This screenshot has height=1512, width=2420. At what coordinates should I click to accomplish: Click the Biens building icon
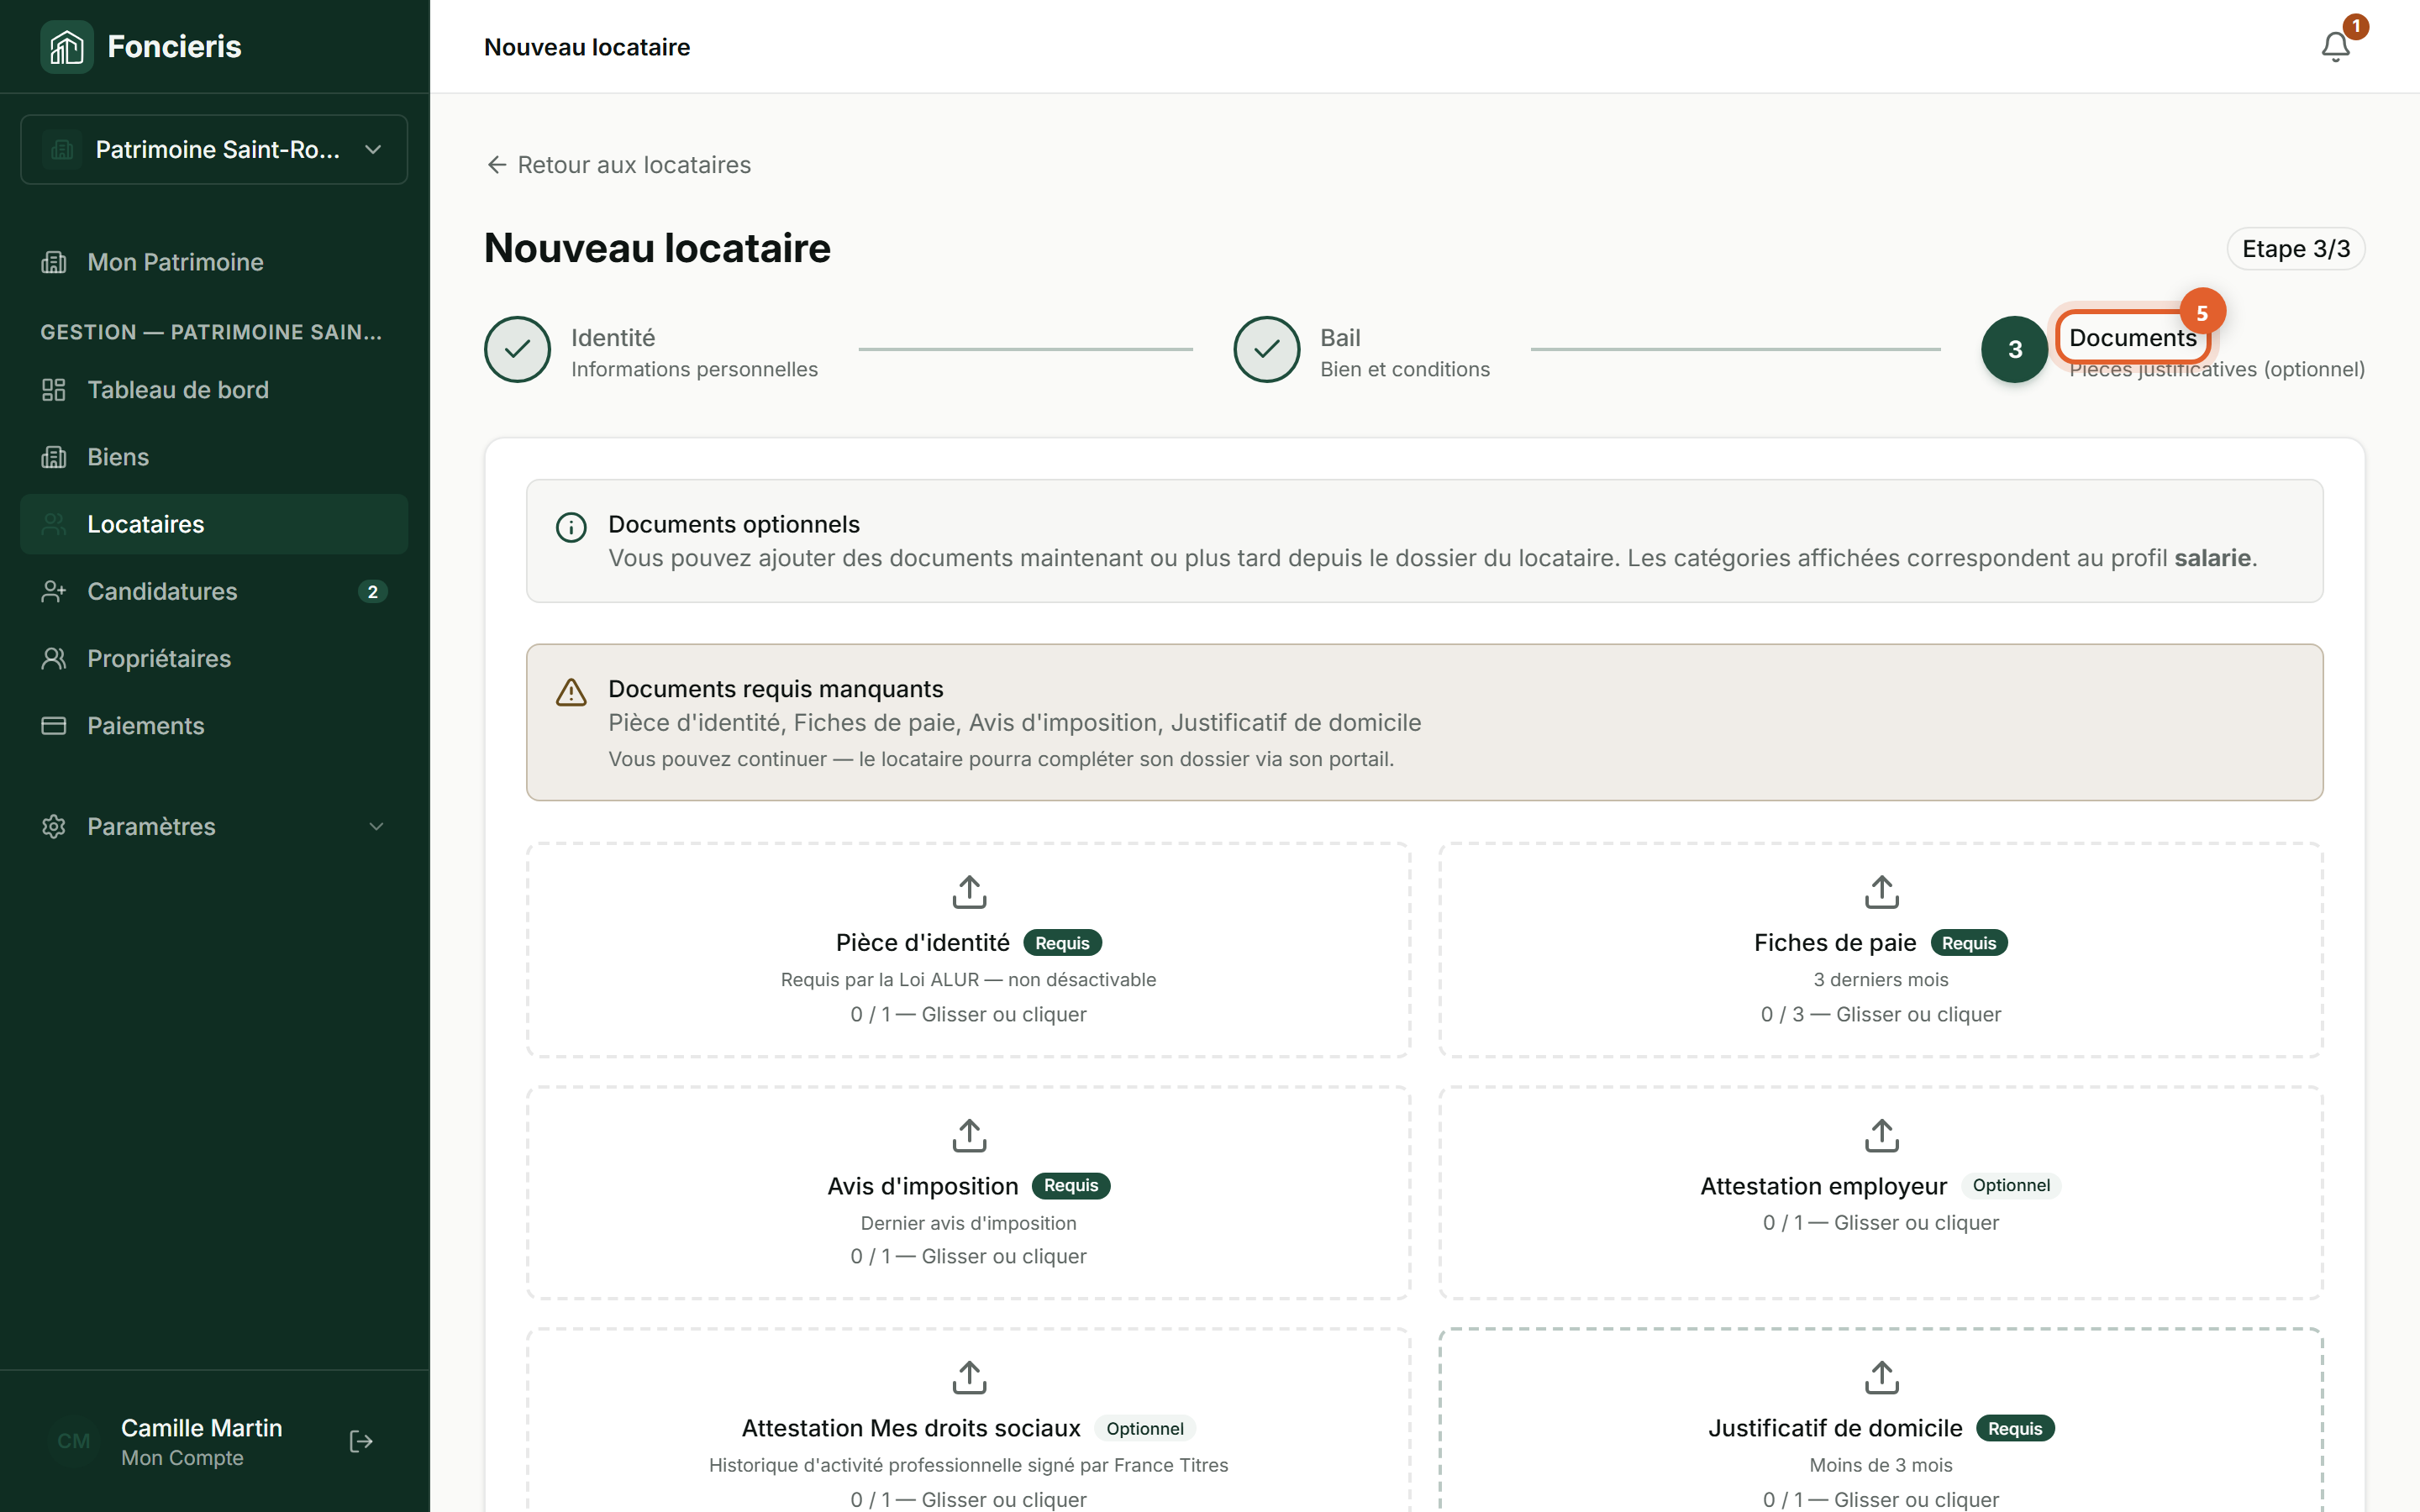(54, 457)
